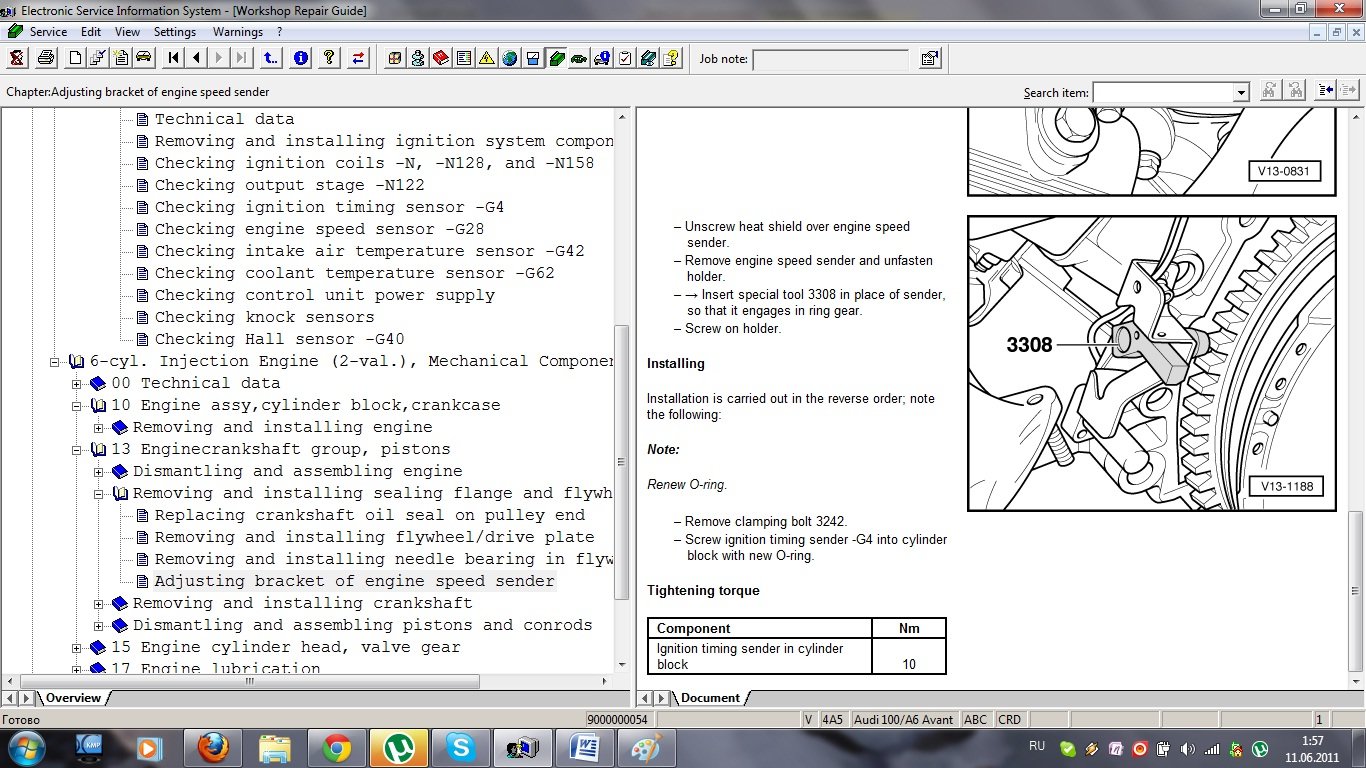Open 'Replacing crankshaft oil seal on pulley end'
Viewport: 1366px width, 768px height.
[x=369, y=515]
